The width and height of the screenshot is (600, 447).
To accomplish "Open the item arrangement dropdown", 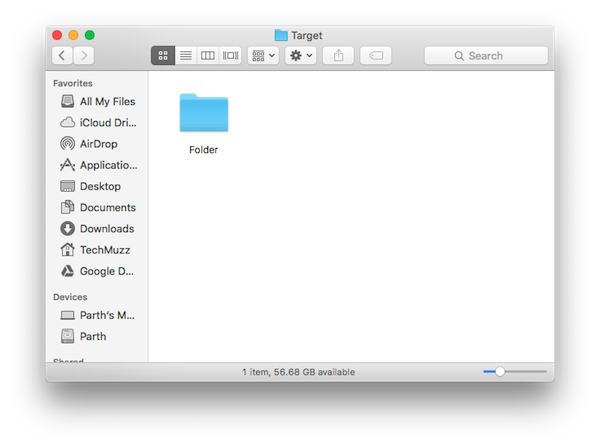I will tap(263, 56).
